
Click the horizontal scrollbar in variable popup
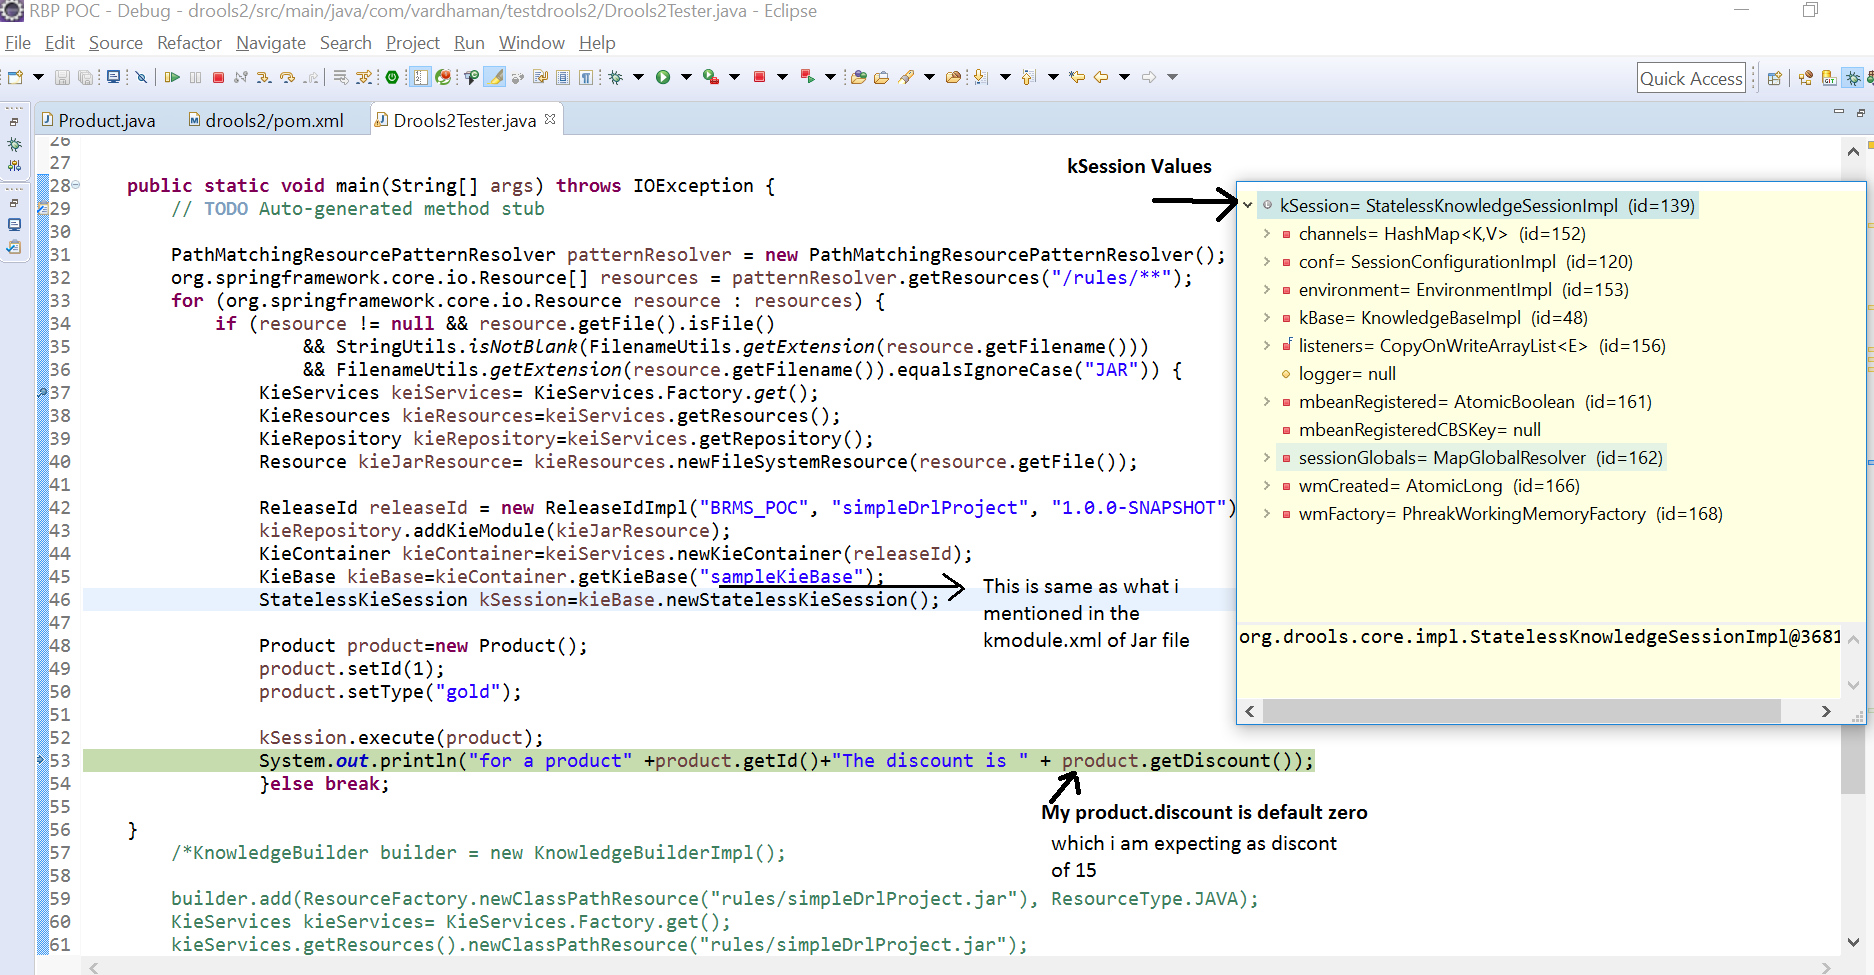coord(1520,711)
